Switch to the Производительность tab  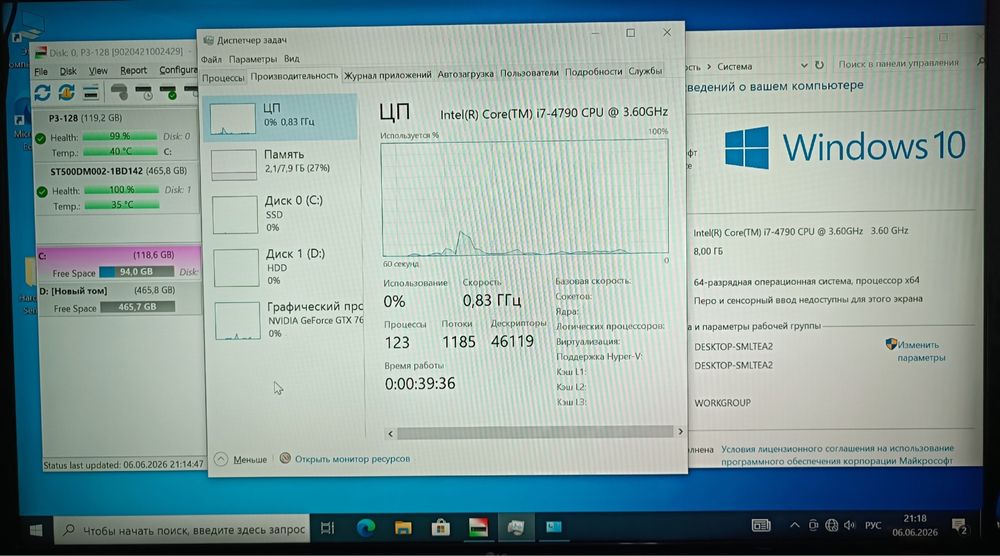pos(294,76)
